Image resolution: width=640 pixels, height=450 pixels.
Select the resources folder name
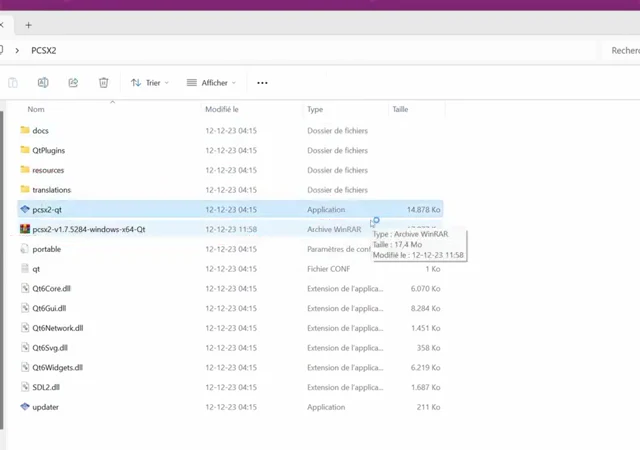pos(48,170)
